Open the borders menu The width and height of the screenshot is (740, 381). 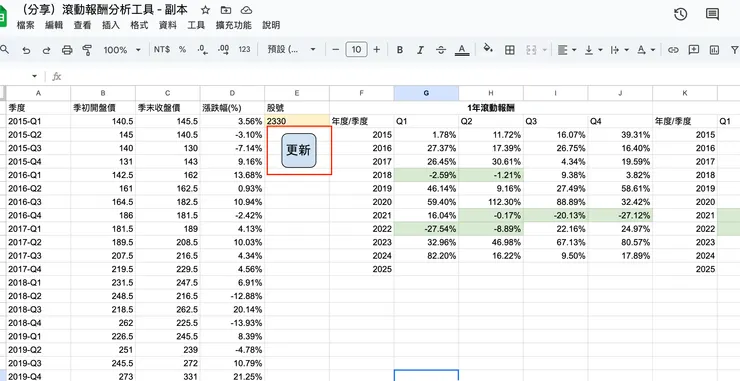[x=510, y=50]
